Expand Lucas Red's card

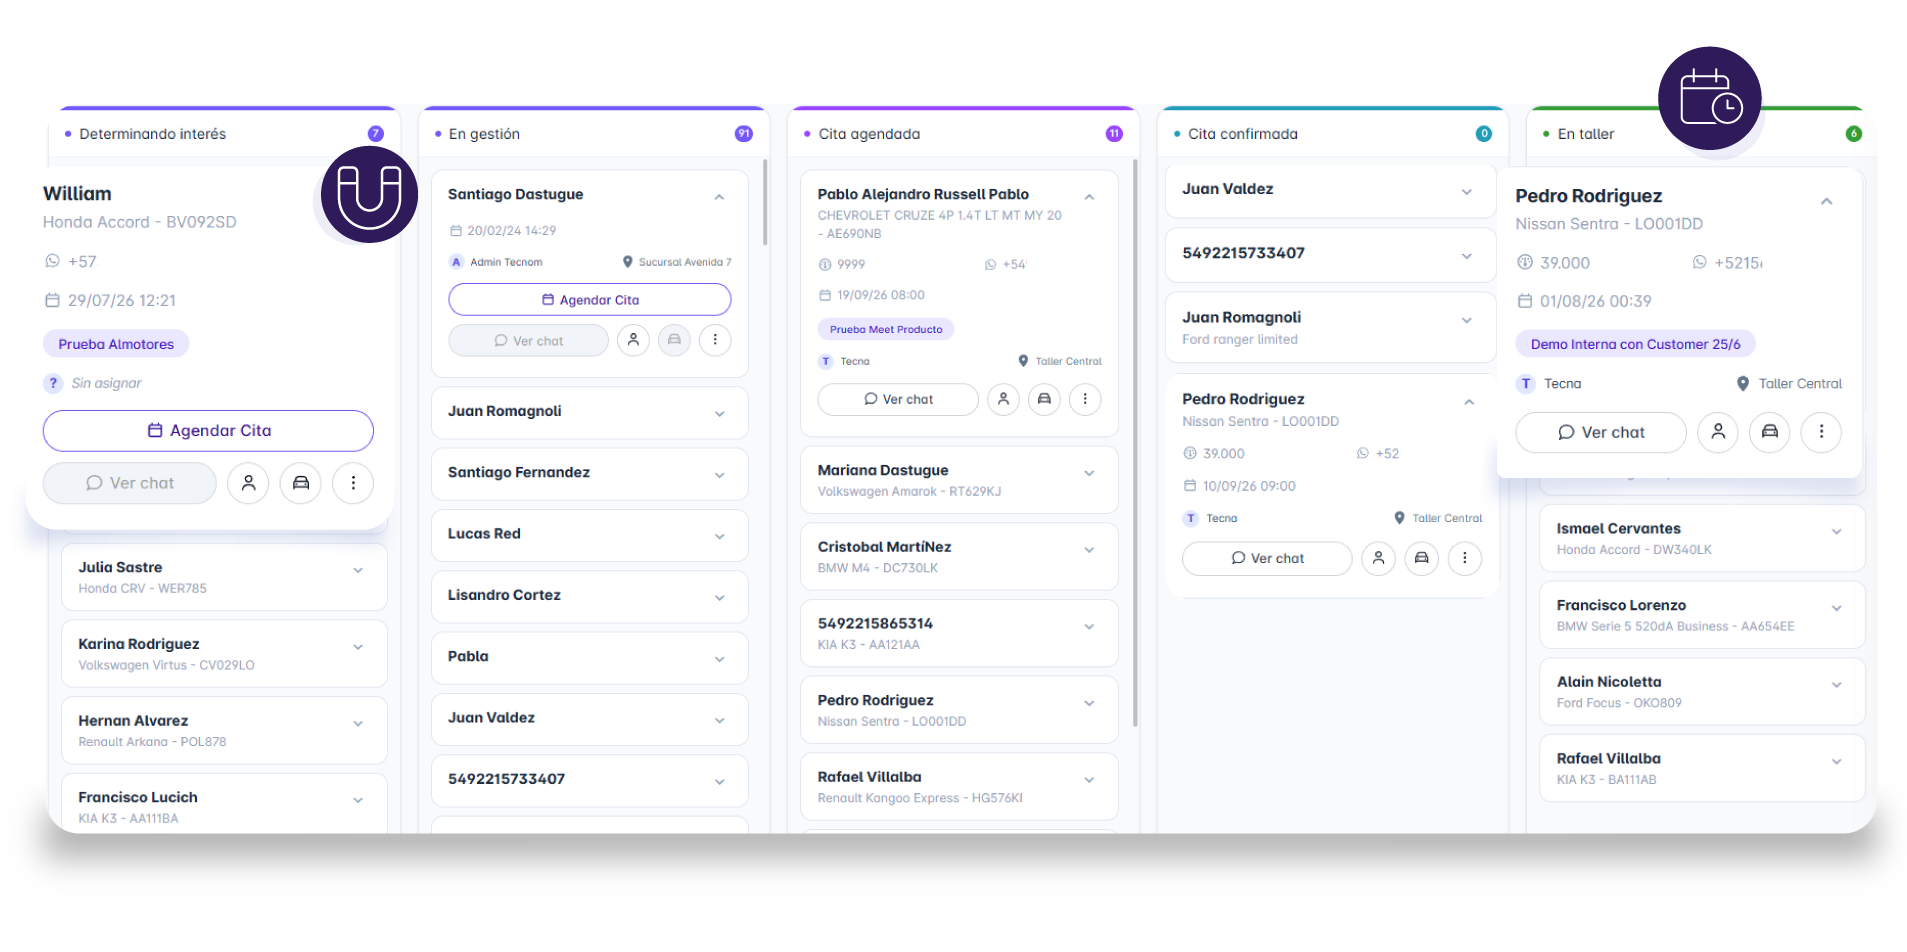719,537
